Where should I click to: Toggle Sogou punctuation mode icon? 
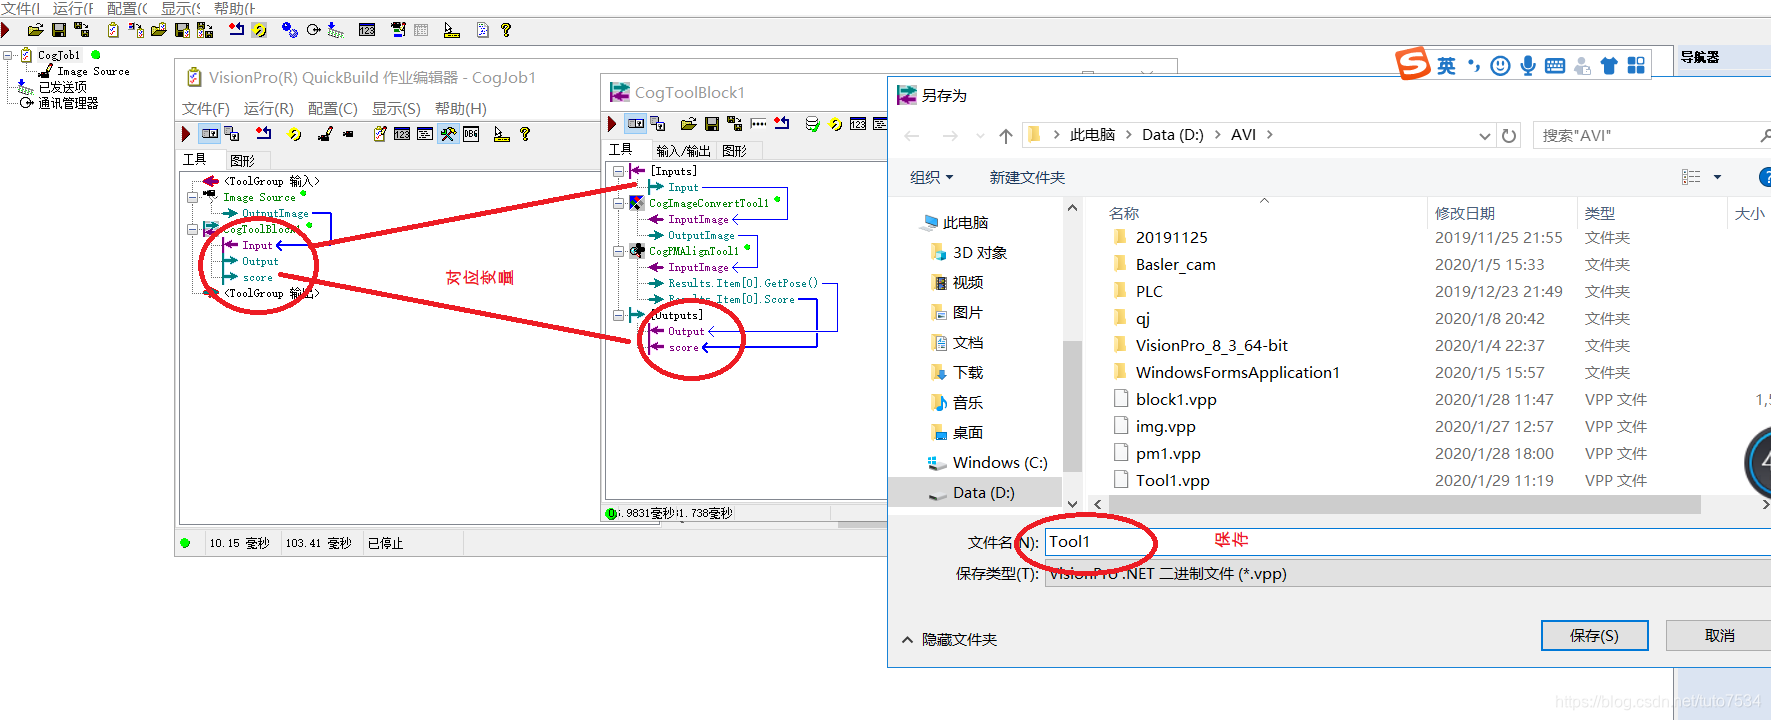pyautogui.click(x=1474, y=66)
